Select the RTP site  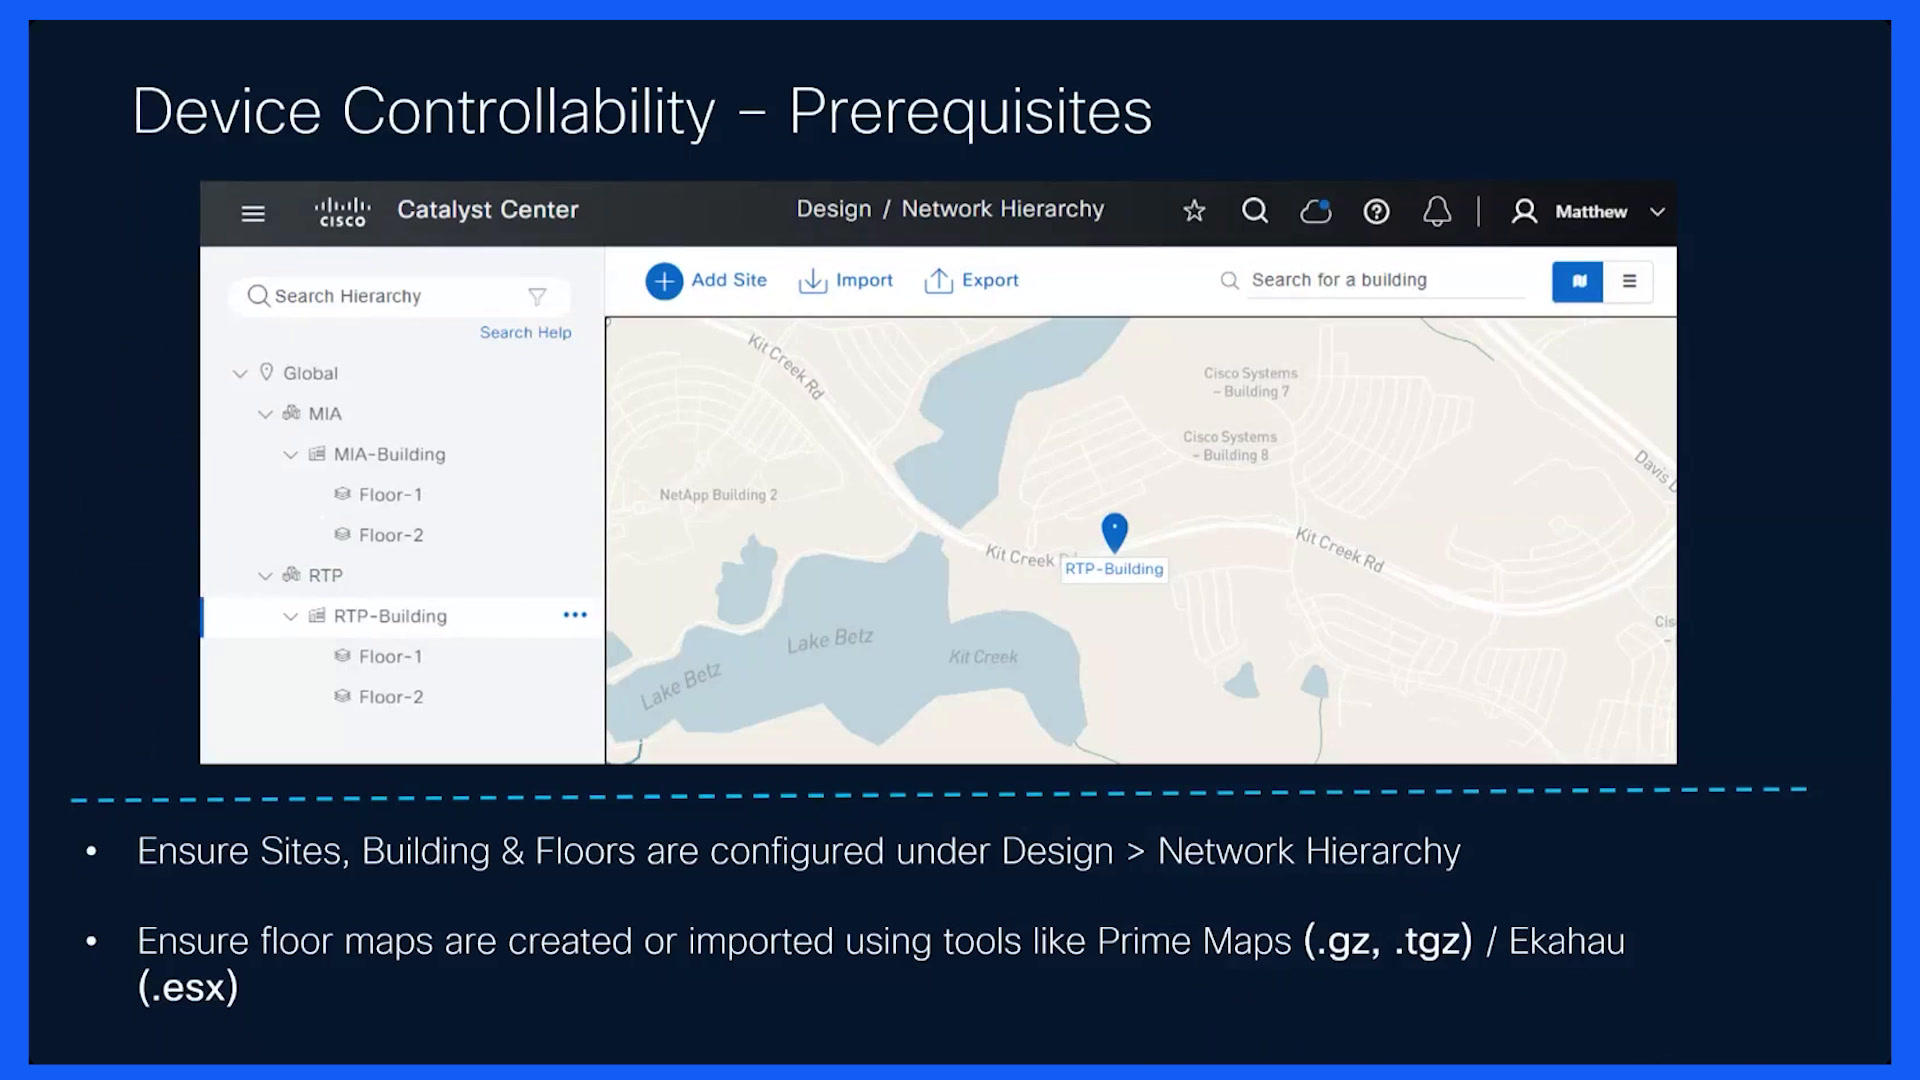pyautogui.click(x=325, y=576)
